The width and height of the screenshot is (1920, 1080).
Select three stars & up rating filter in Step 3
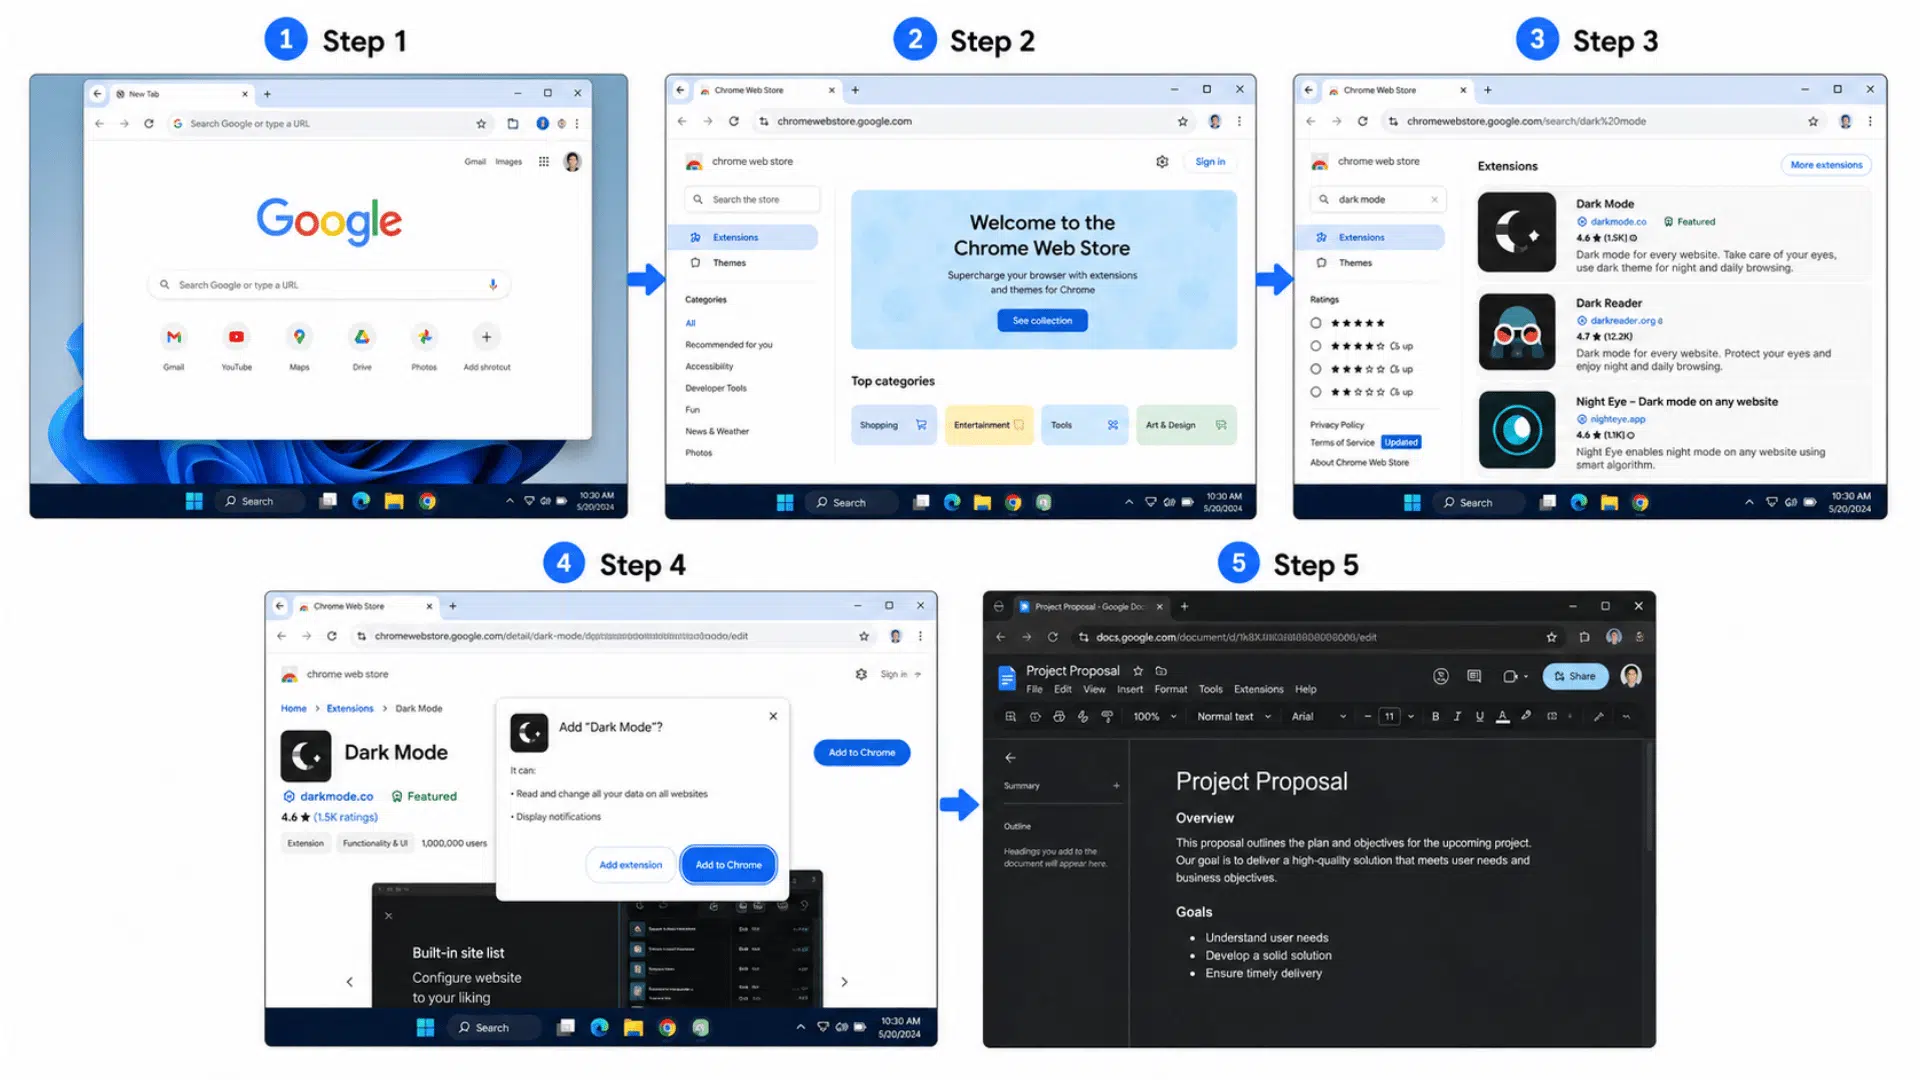1316,369
